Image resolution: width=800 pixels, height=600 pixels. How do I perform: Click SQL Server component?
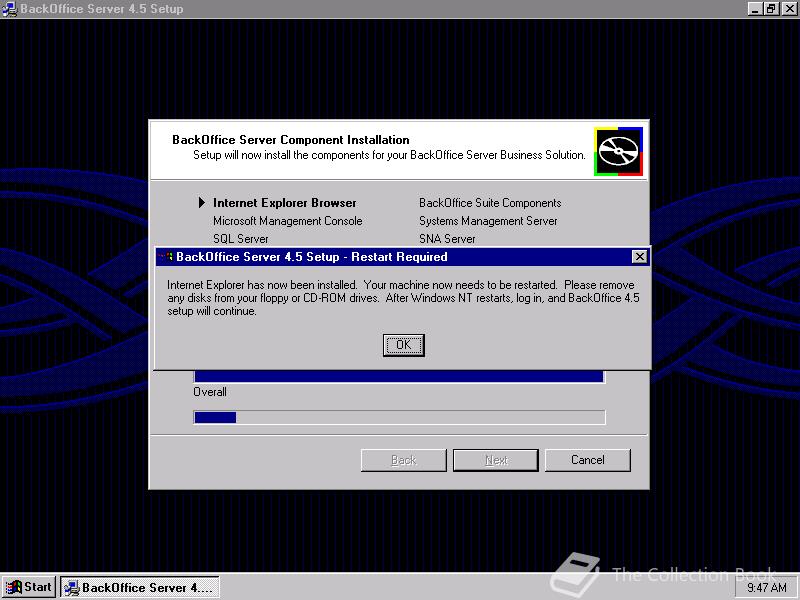[241, 239]
